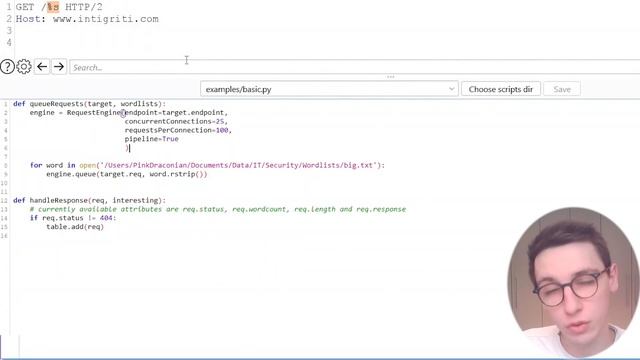Click the Save button

(x=562, y=89)
